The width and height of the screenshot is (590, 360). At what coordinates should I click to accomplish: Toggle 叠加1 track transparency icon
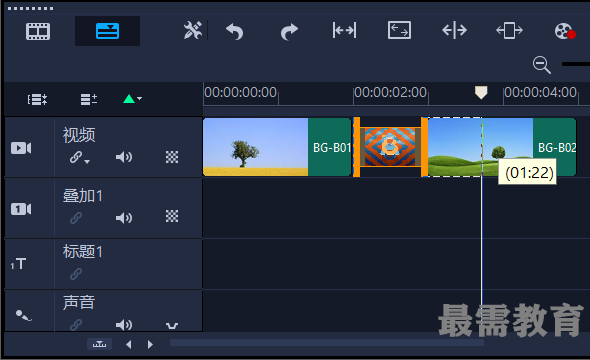click(x=172, y=216)
